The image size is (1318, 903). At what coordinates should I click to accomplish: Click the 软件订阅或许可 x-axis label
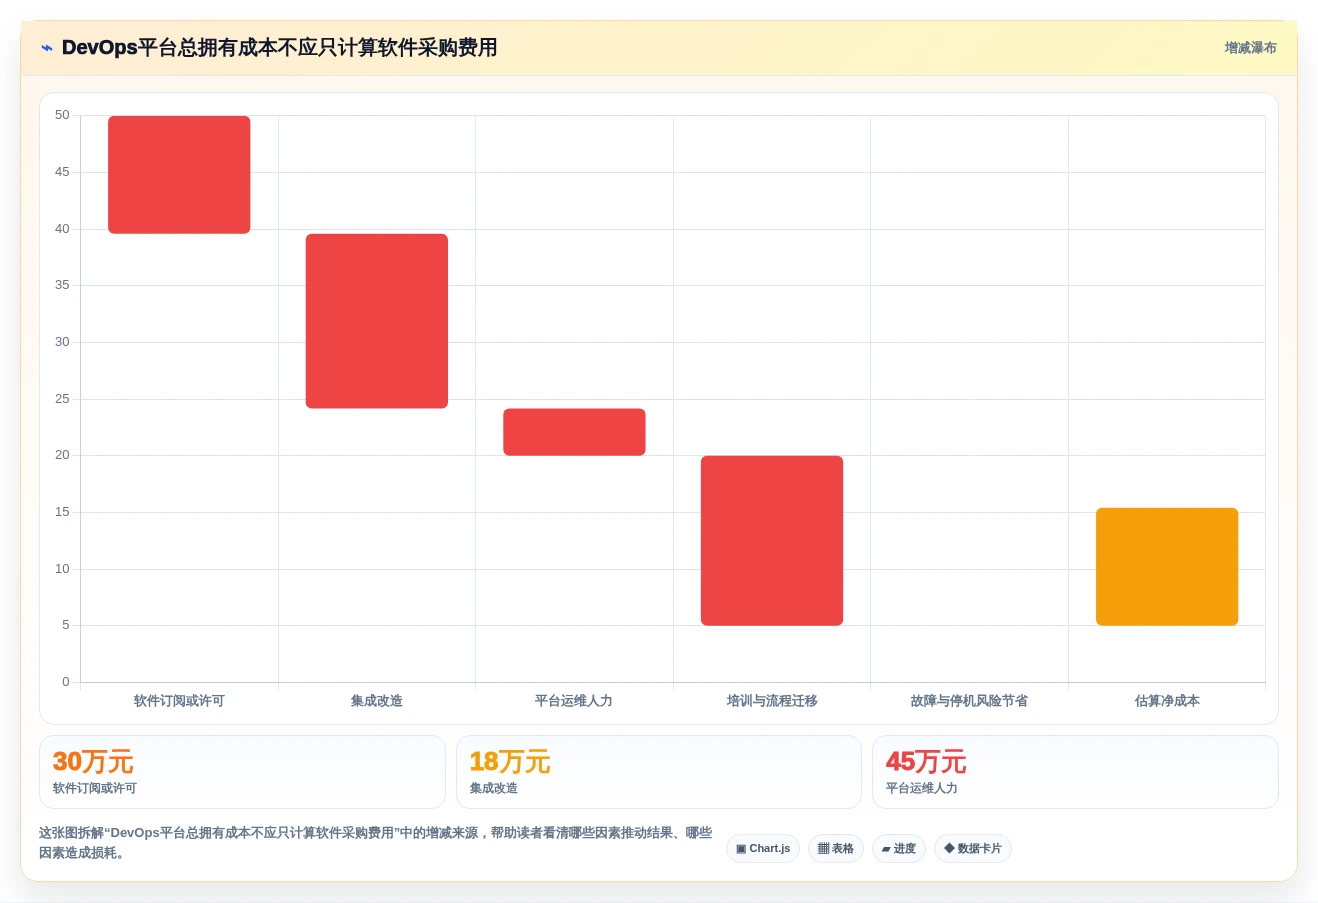(x=179, y=701)
